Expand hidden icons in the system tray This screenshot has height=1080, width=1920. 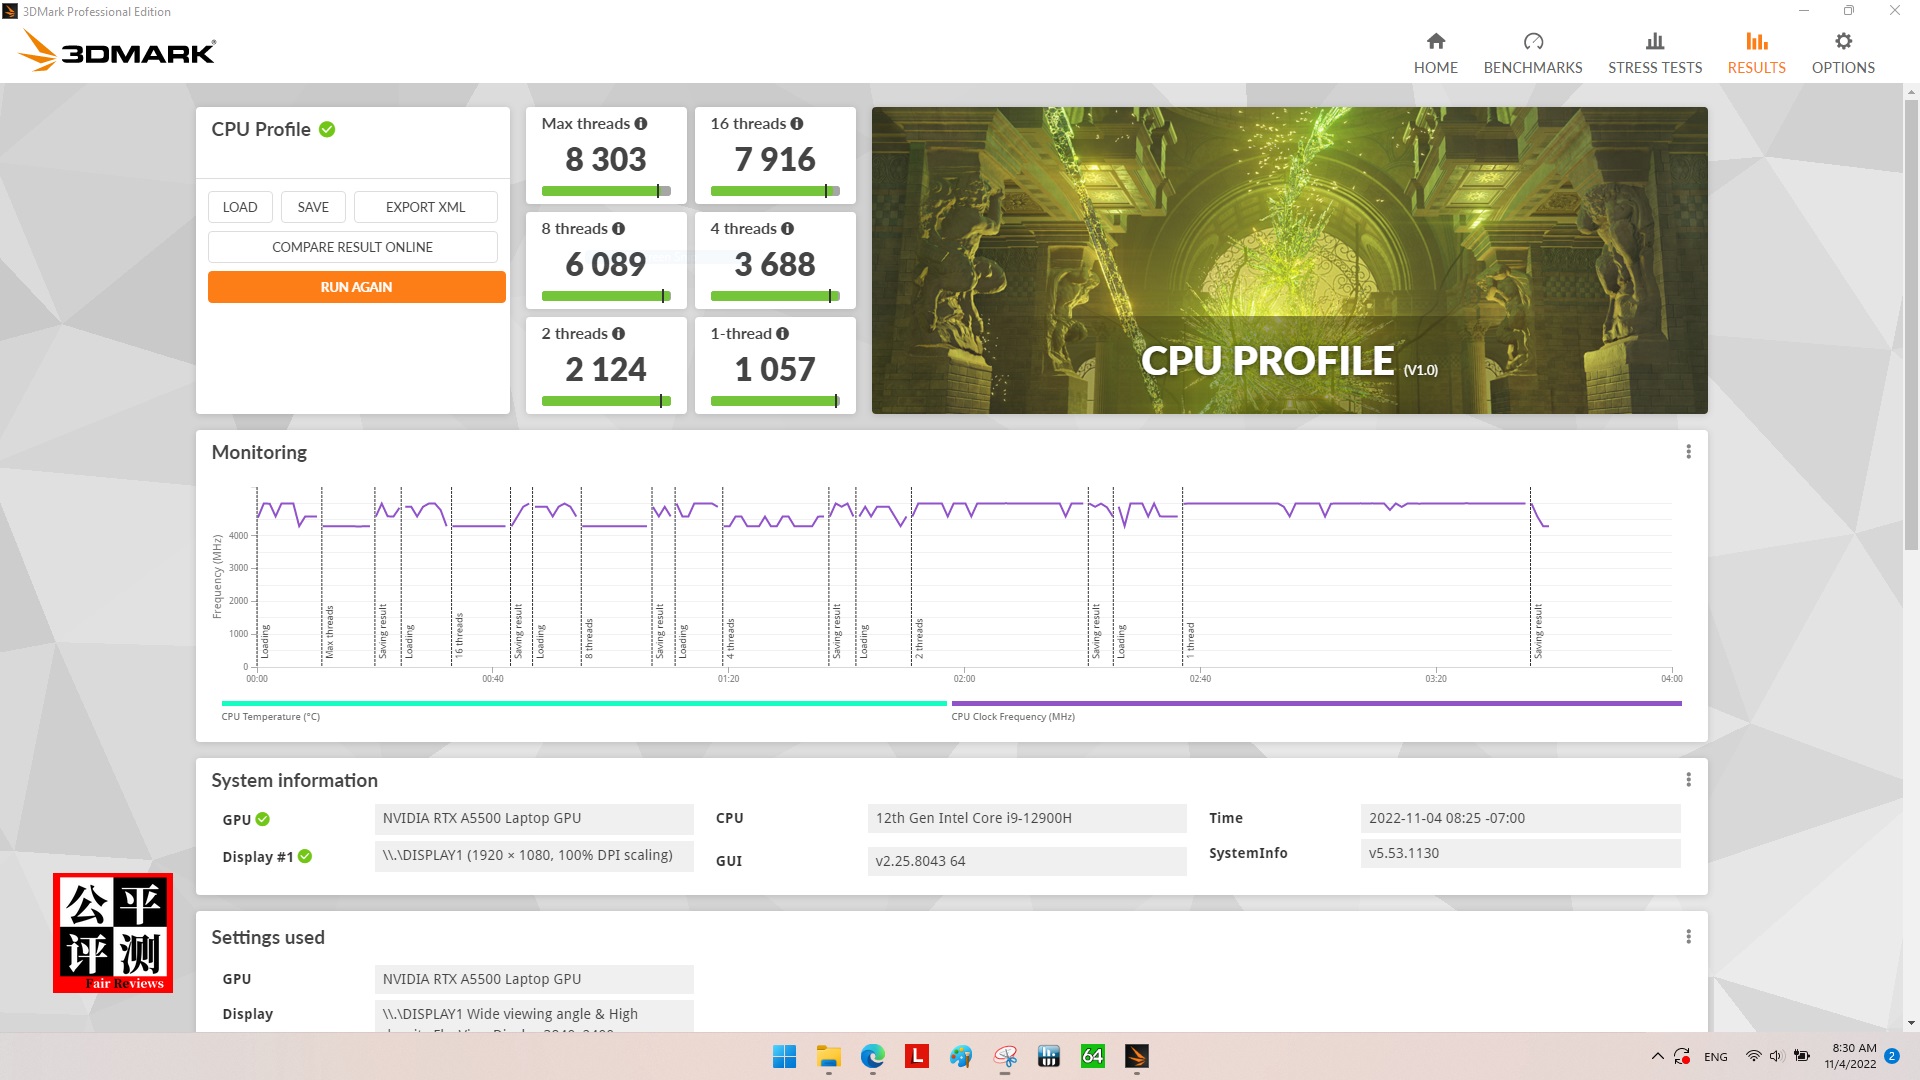pos(1657,1056)
